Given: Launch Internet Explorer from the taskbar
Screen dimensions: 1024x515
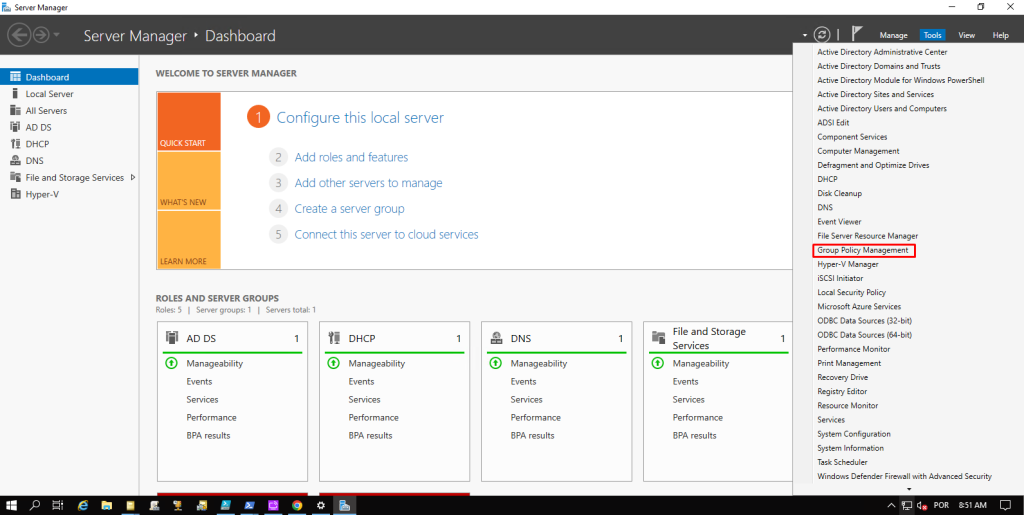Looking at the screenshot, I should tap(83, 505).
